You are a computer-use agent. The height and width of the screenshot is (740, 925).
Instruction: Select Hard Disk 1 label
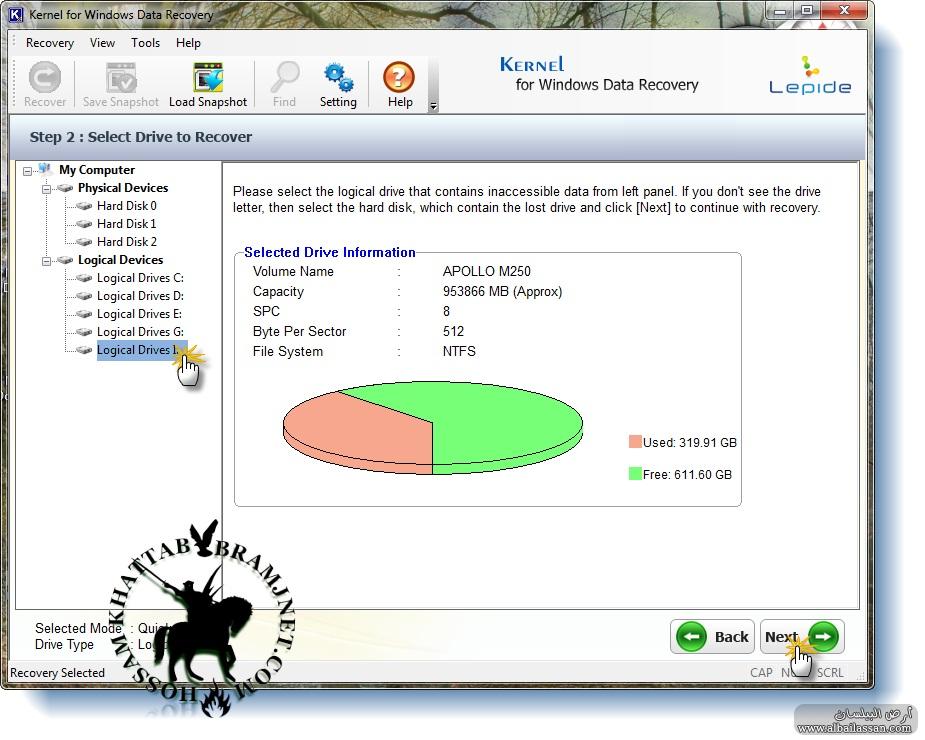[x=127, y=224]
